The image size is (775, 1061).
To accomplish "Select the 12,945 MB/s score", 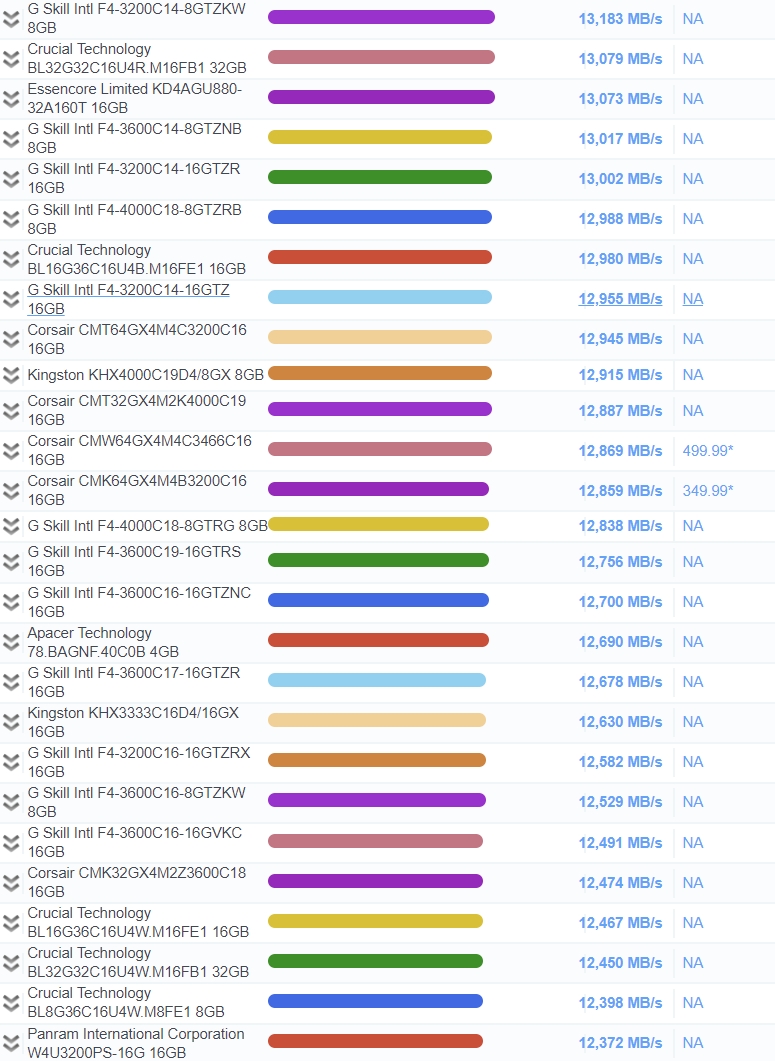I will click(x=620, y=339).
